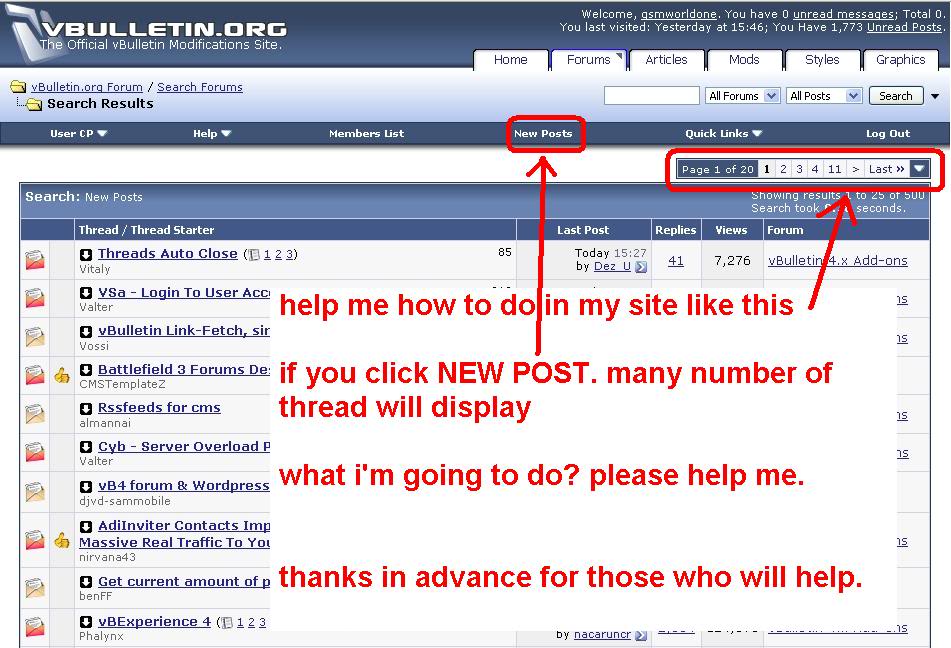951x648 pixels.
Task: Click the envelope icon in the Rssfeeds for cms row
Action: click(35, 414)
